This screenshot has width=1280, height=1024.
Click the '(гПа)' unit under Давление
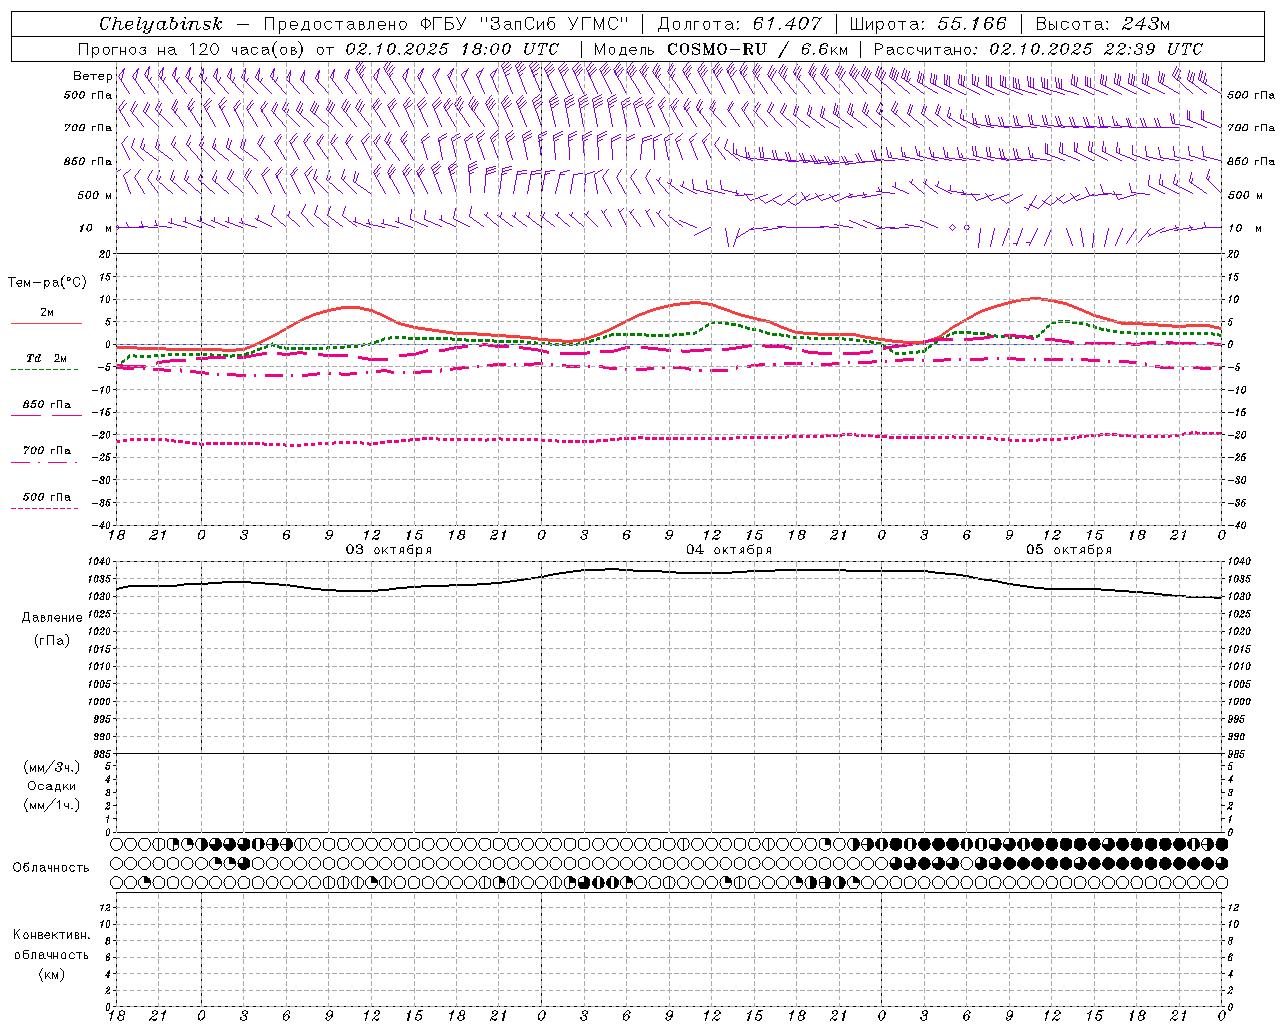point(52,640)
